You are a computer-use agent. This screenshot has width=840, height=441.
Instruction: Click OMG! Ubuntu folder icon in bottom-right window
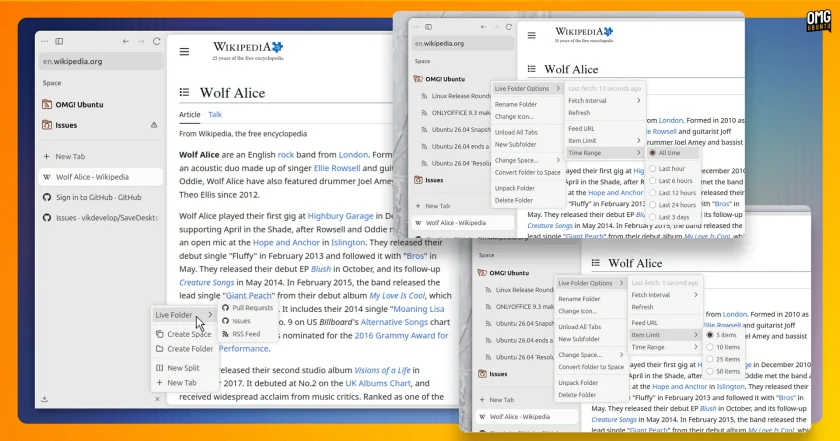pyautogui.click(x=482, y=273)
